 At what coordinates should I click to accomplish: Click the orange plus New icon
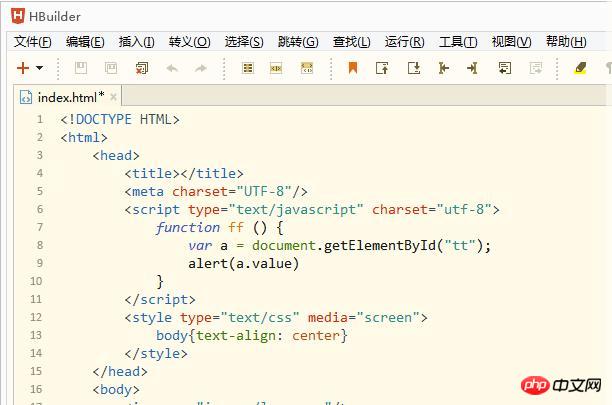(x=23, y=68)
